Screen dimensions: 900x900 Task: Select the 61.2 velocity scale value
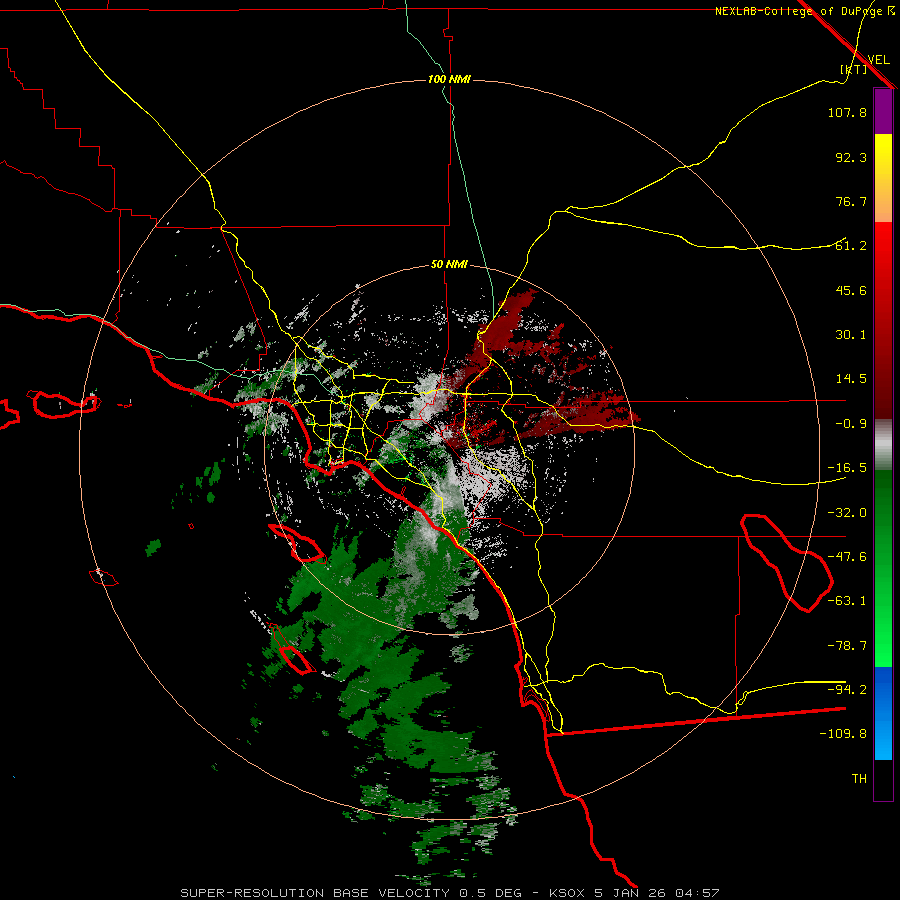coord(851,246)
